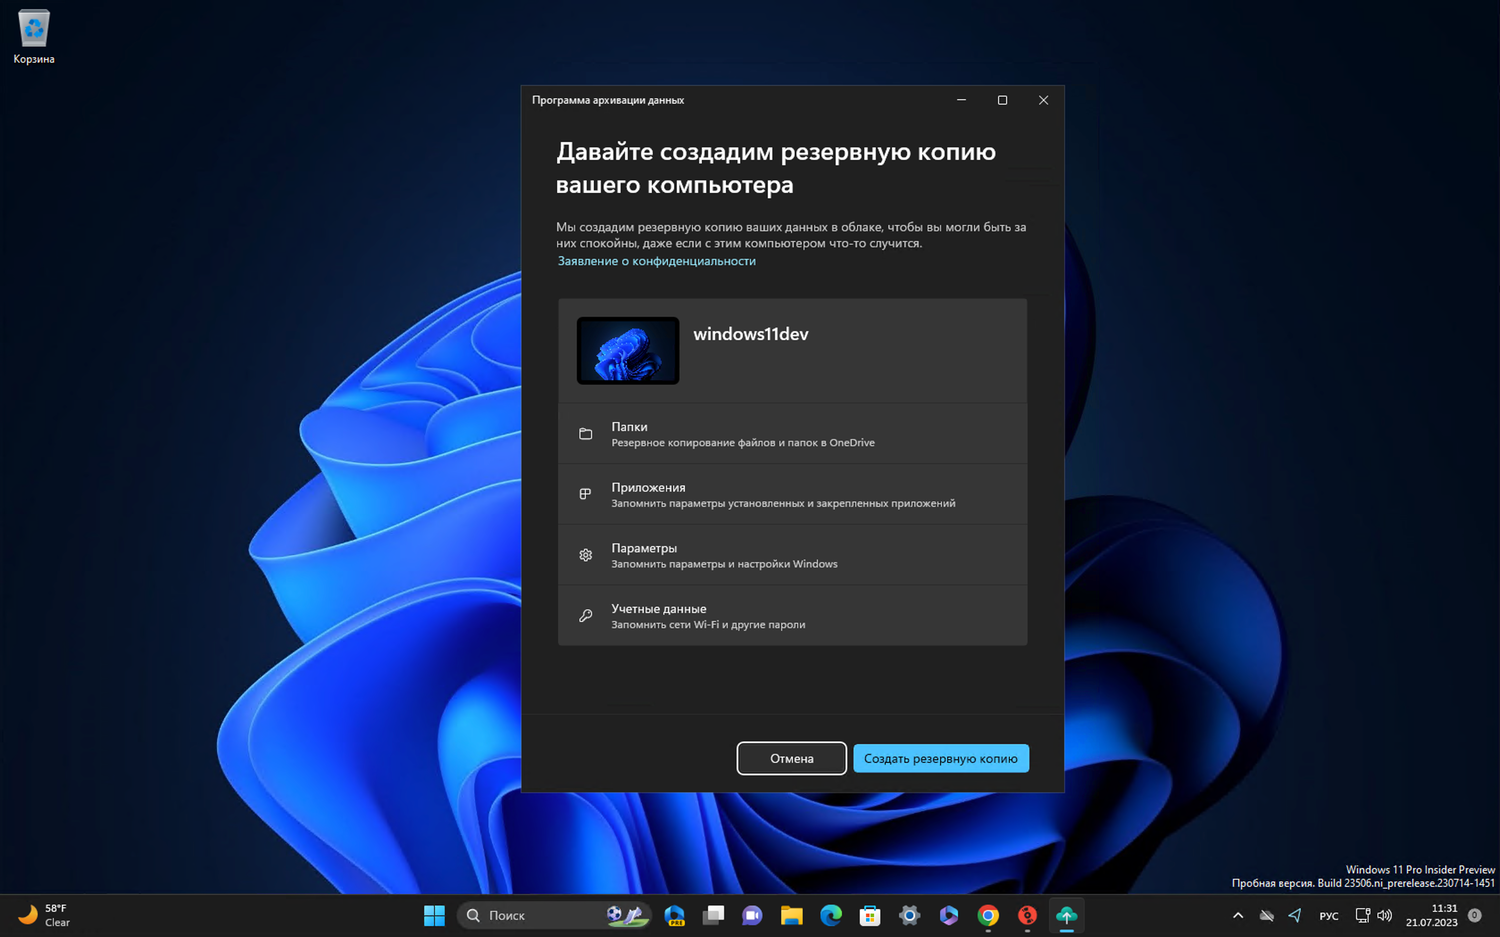Click the Отмена button
1500x937 pixels.
point(792,758)
